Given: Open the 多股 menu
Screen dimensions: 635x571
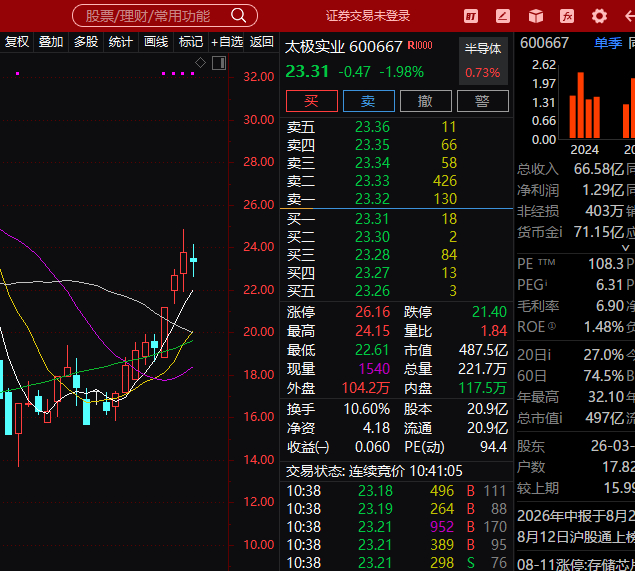Looking at the screenshot, I should (86, 42).
